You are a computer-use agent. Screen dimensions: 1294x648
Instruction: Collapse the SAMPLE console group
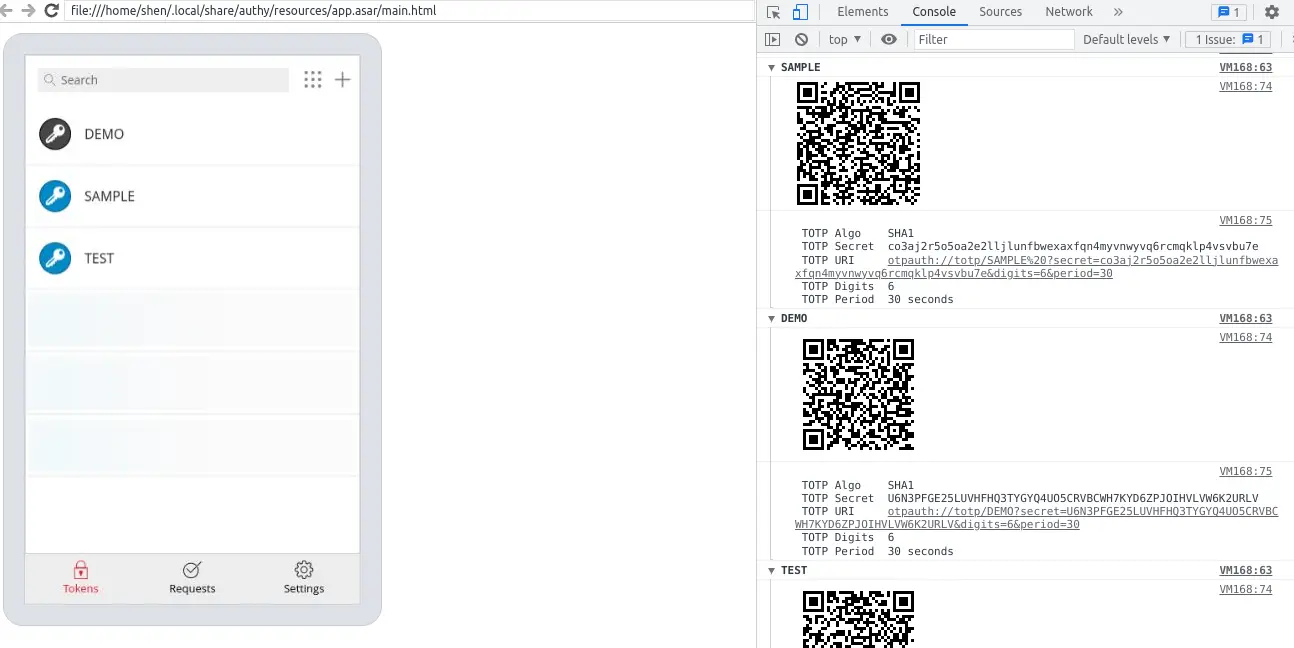772,67
